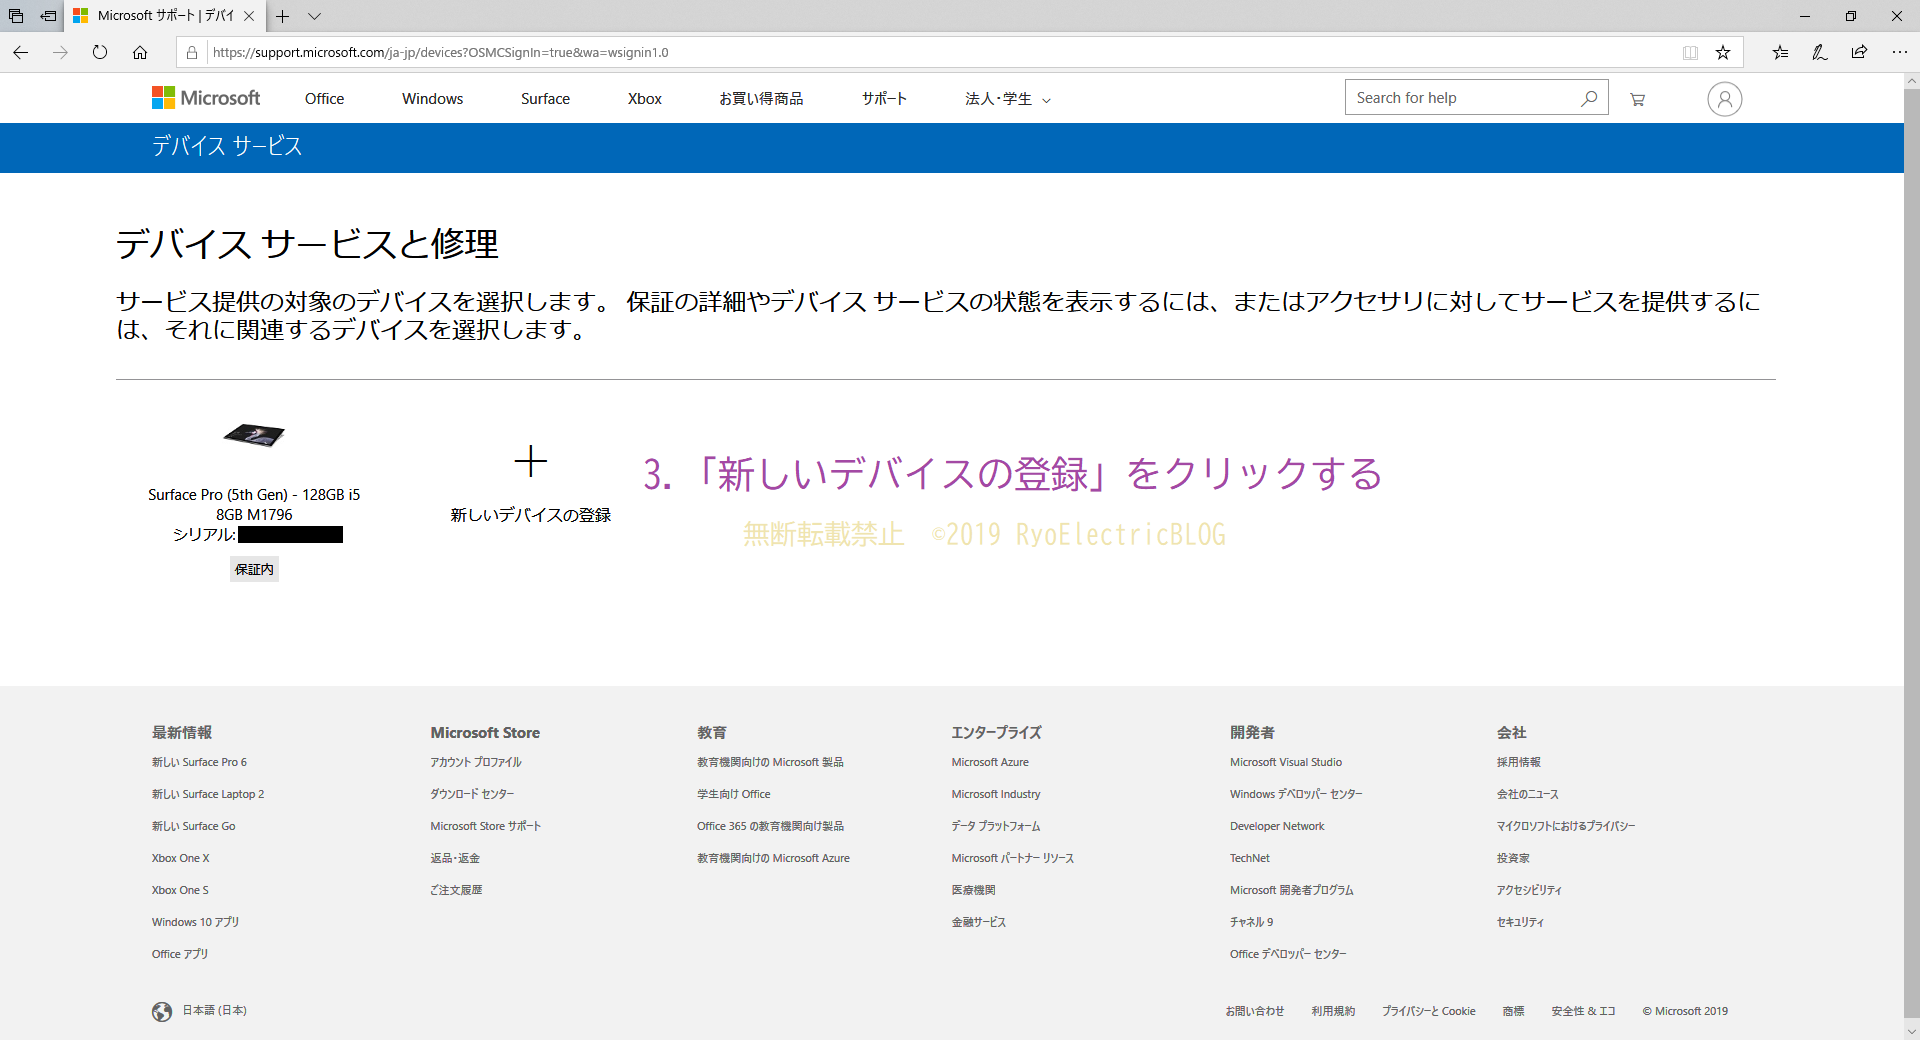The image size is (1920, 1040).
Task: Click the globe language icon
Action: click(x=162, y=1012)
